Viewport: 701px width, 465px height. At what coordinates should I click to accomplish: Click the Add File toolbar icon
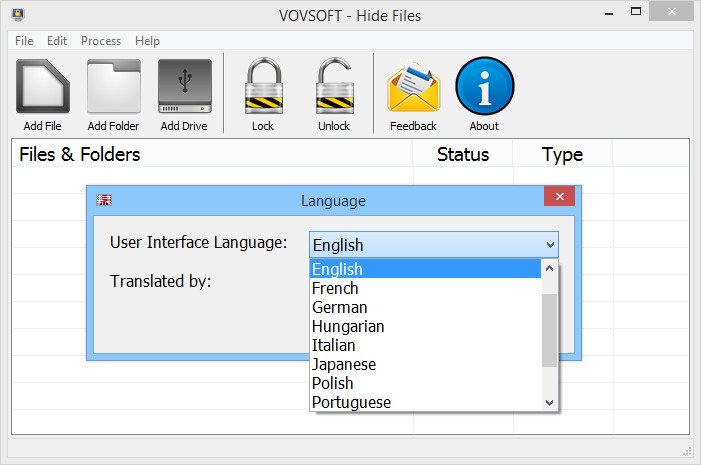(x=42, y=87)
